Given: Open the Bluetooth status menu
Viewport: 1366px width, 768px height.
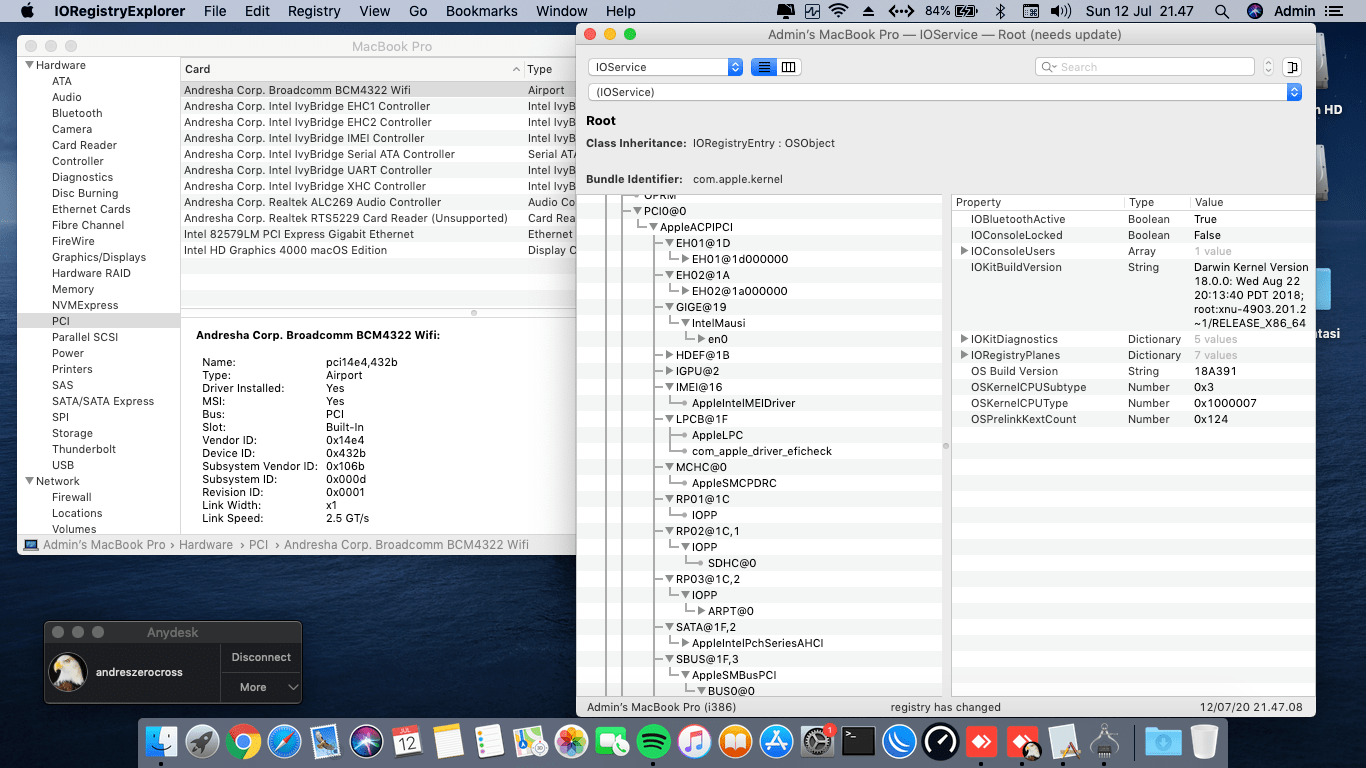Looking at the screenshot, I should 1000,11.
